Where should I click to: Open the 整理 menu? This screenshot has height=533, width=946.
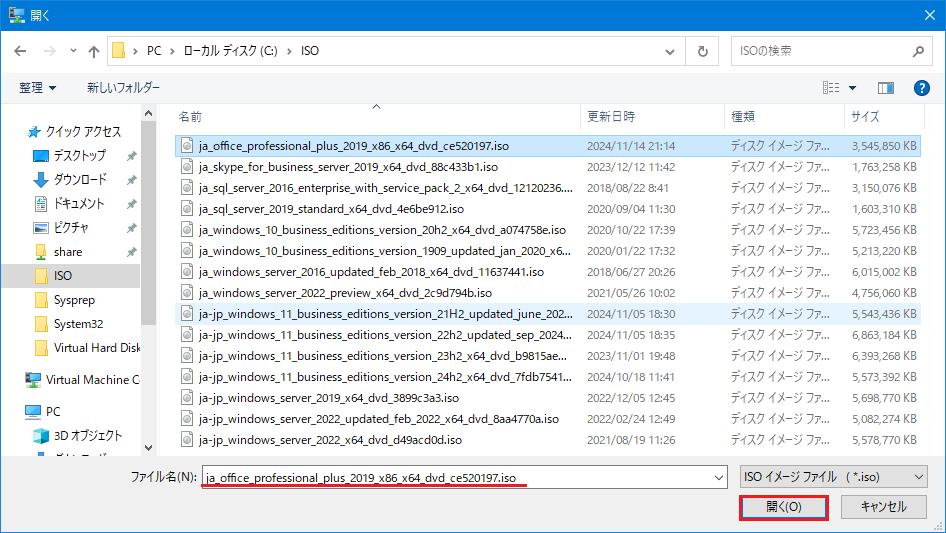37,88
